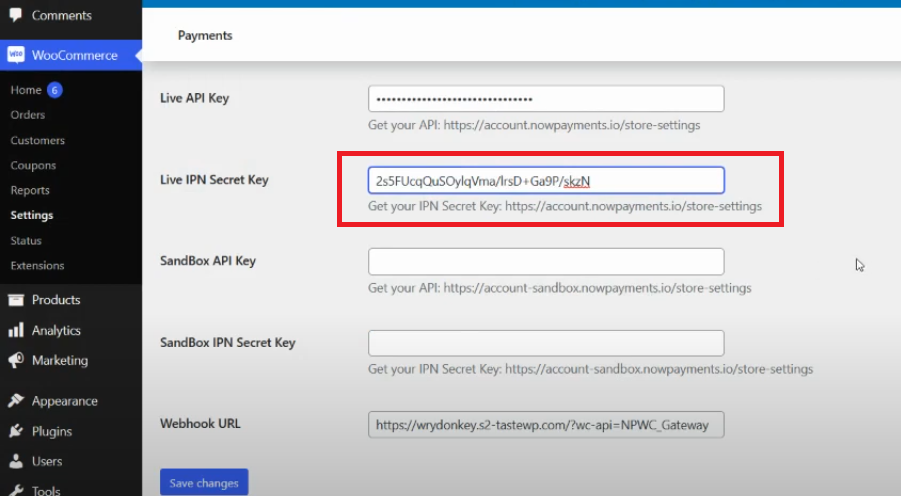Focus the Live IPN Secret Key field
The width and height of the screenshot is (901, 496).
click(x=545, y=180)
